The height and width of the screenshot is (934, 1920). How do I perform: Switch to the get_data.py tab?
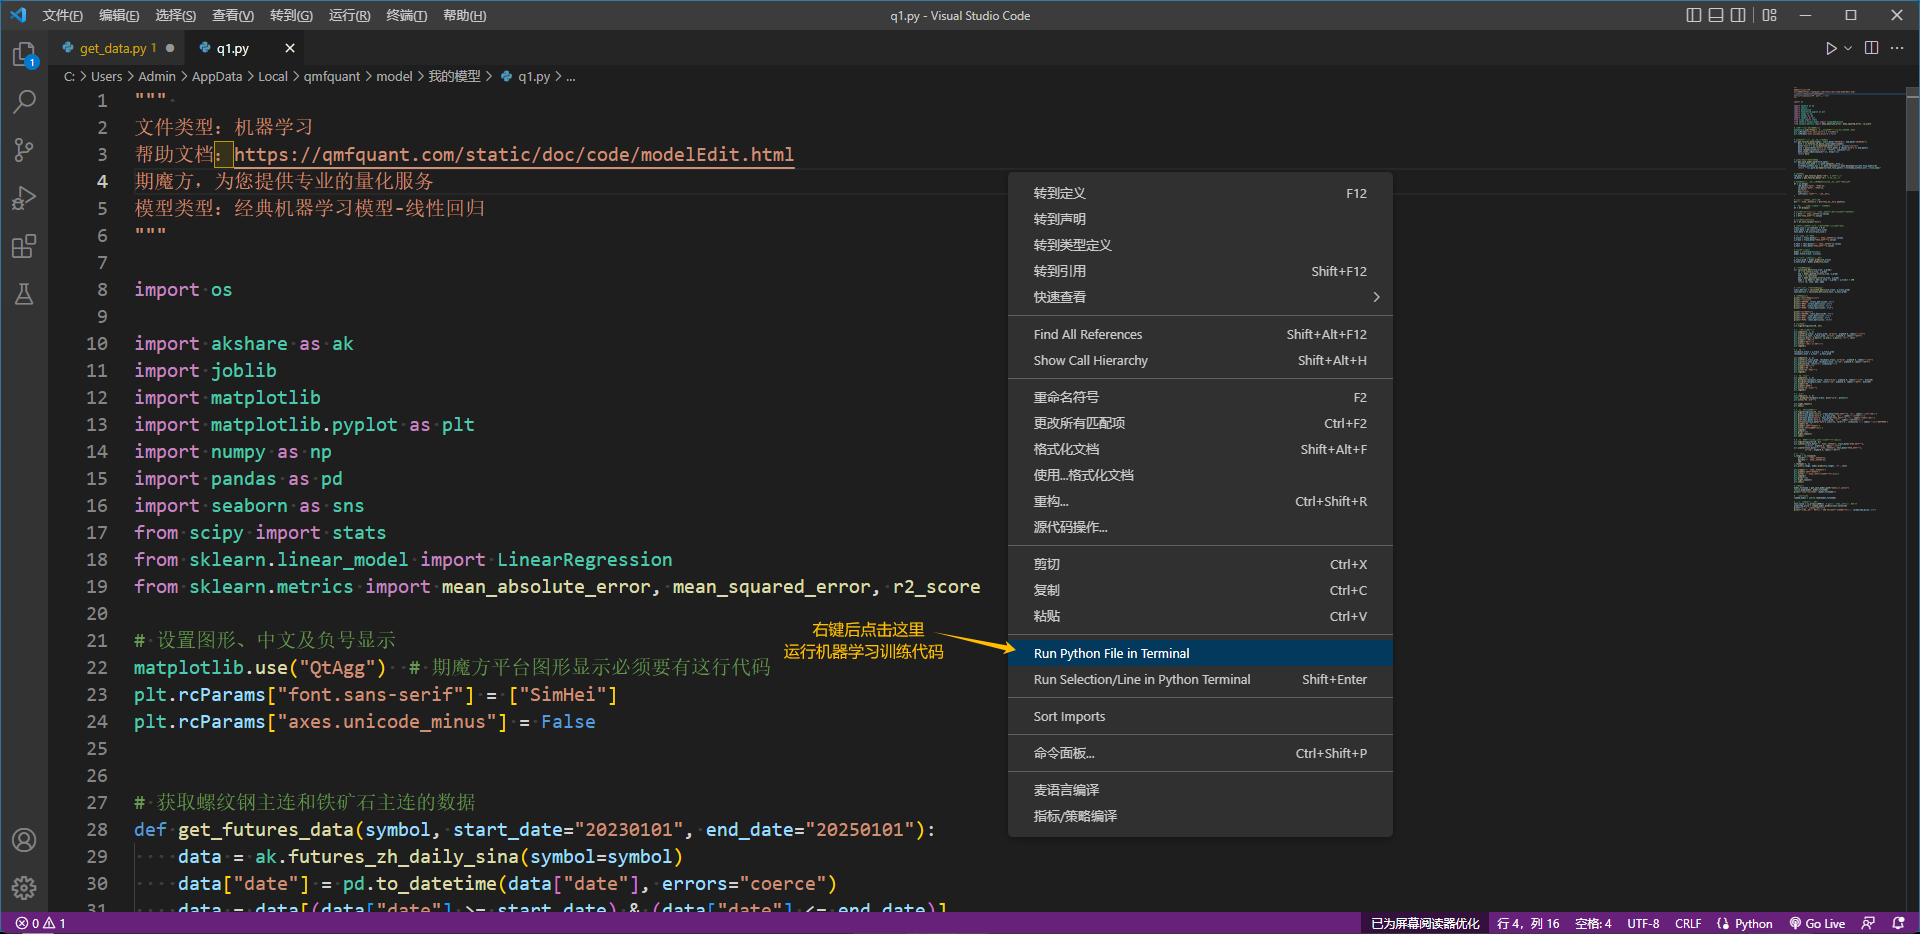(118, 48)
